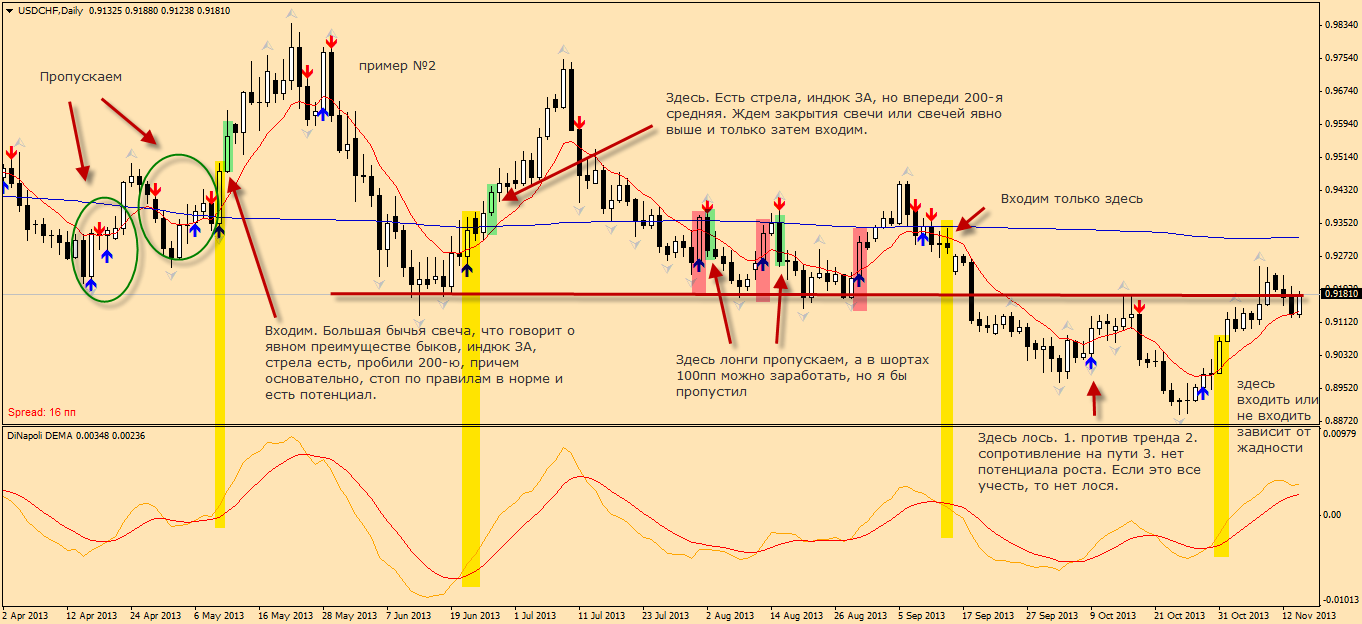Screen dimensions: 1362x624
Task: Click the 17 Sep 2013 date label
Action: (989, 616)
